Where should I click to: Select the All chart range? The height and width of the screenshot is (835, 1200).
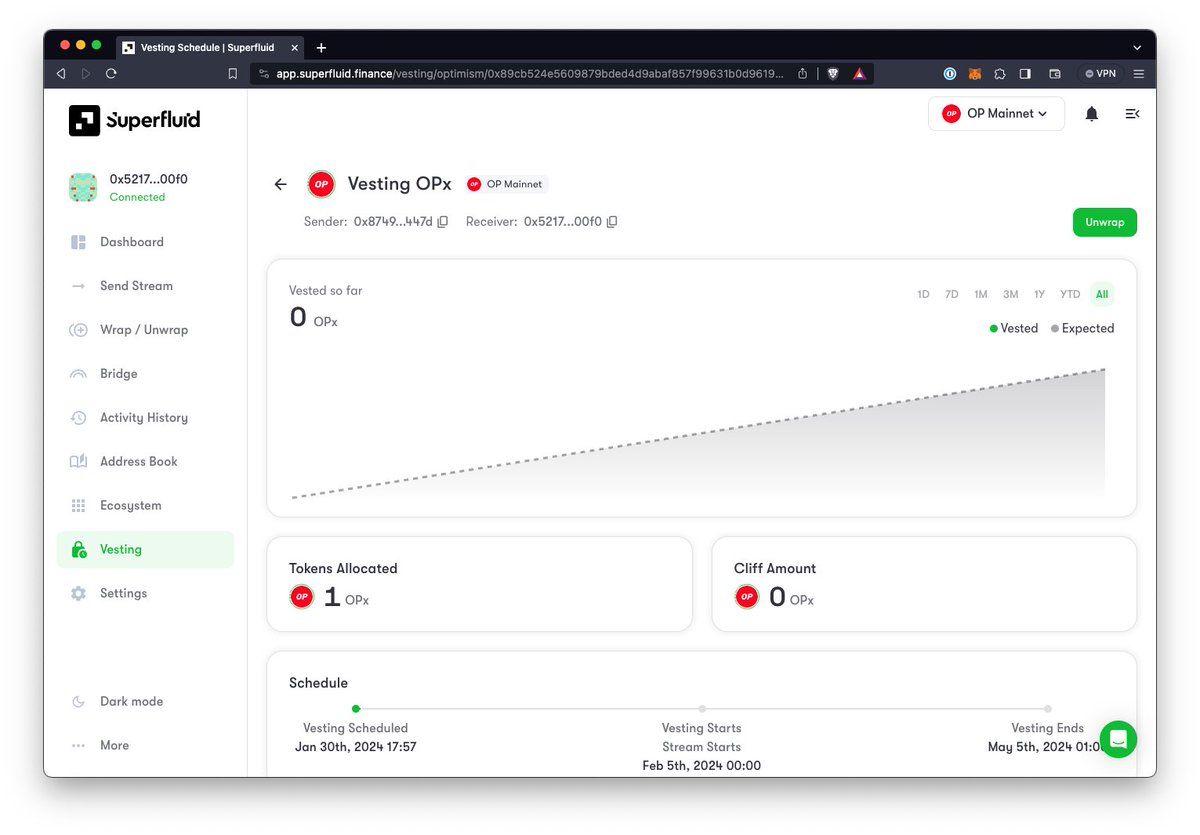pos(1102,294)
